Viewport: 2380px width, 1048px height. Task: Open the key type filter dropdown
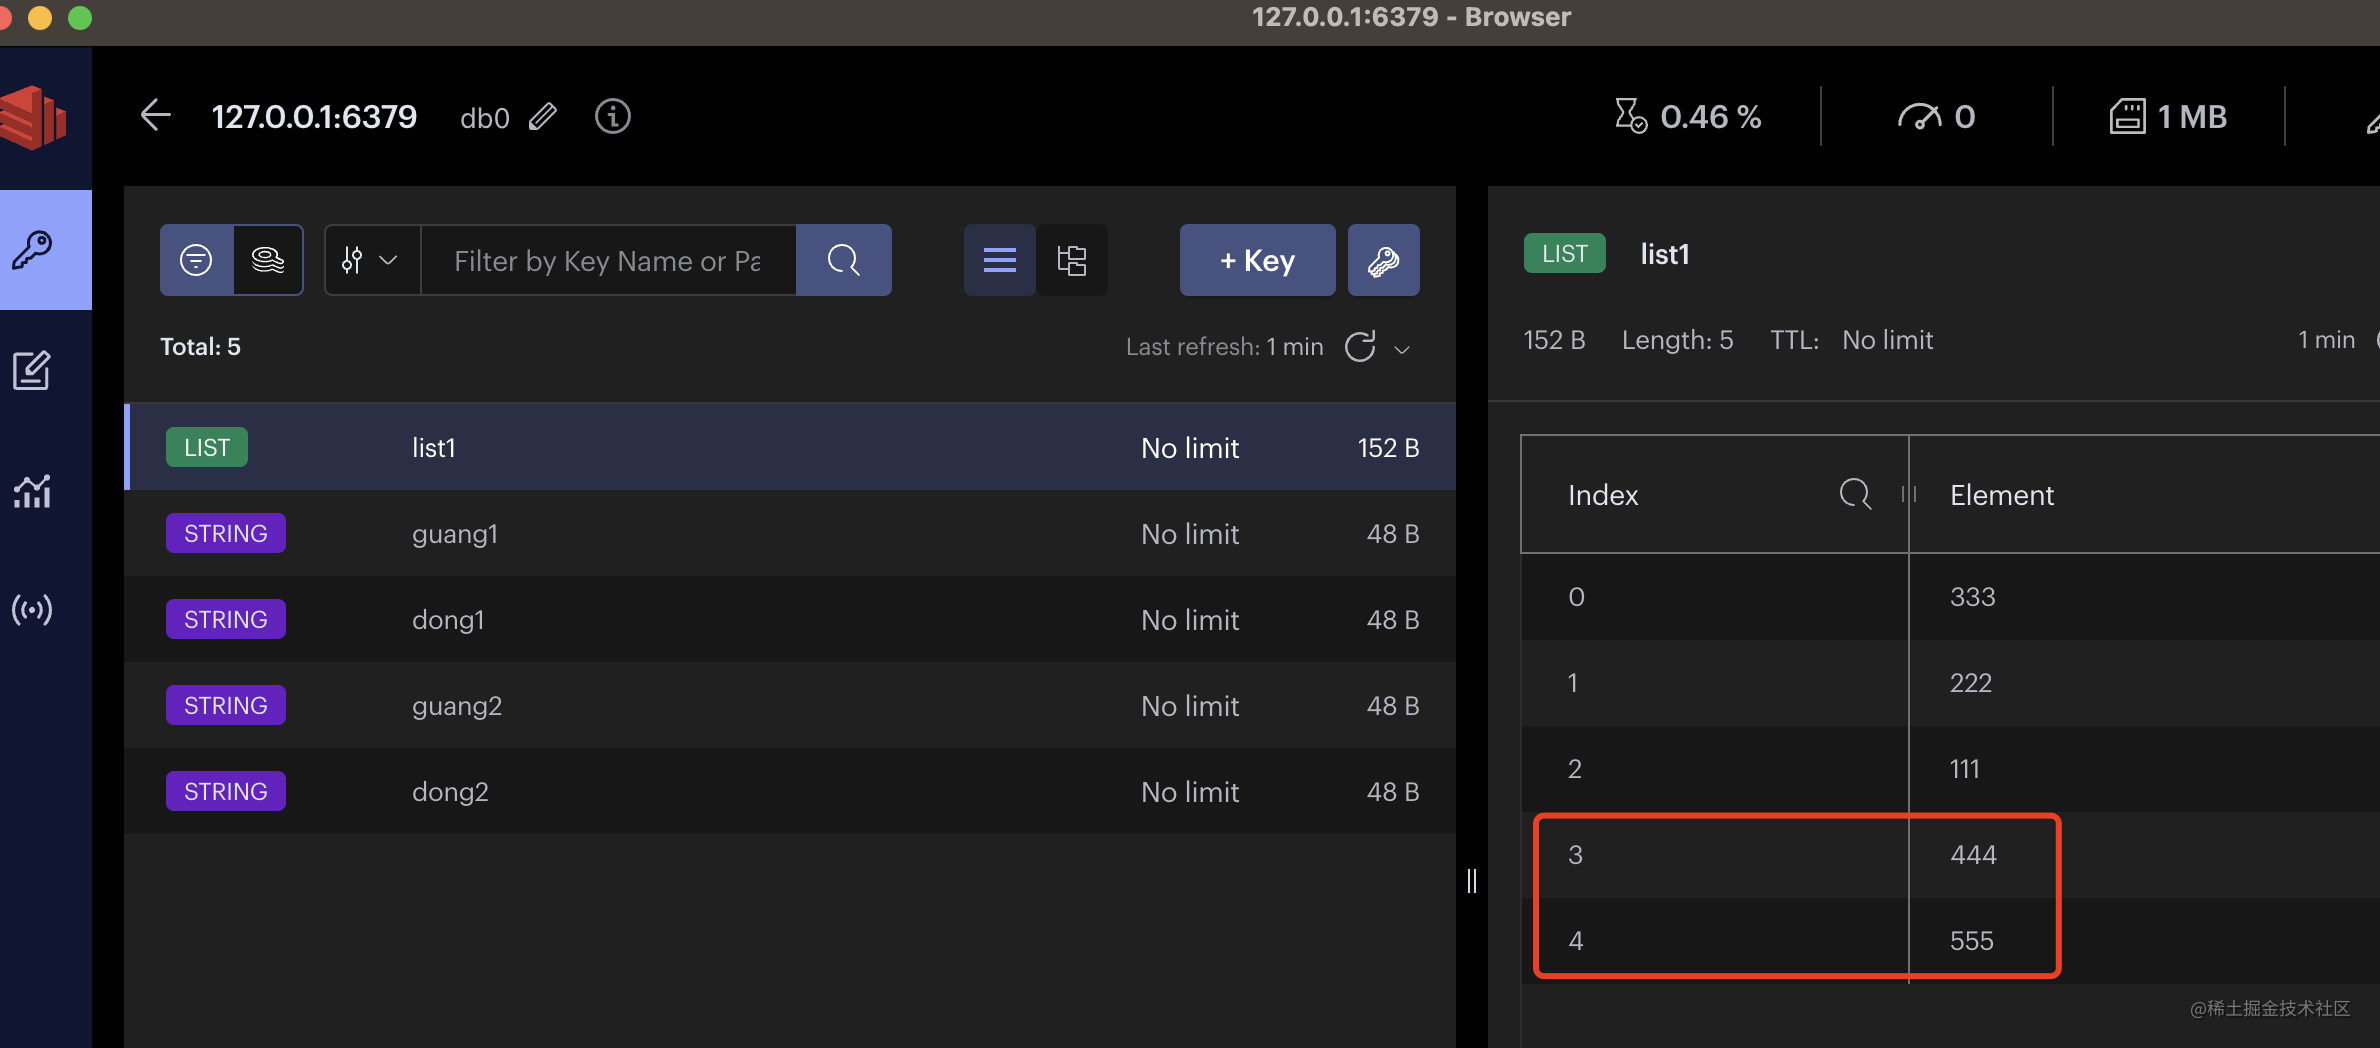coord(371,260)
